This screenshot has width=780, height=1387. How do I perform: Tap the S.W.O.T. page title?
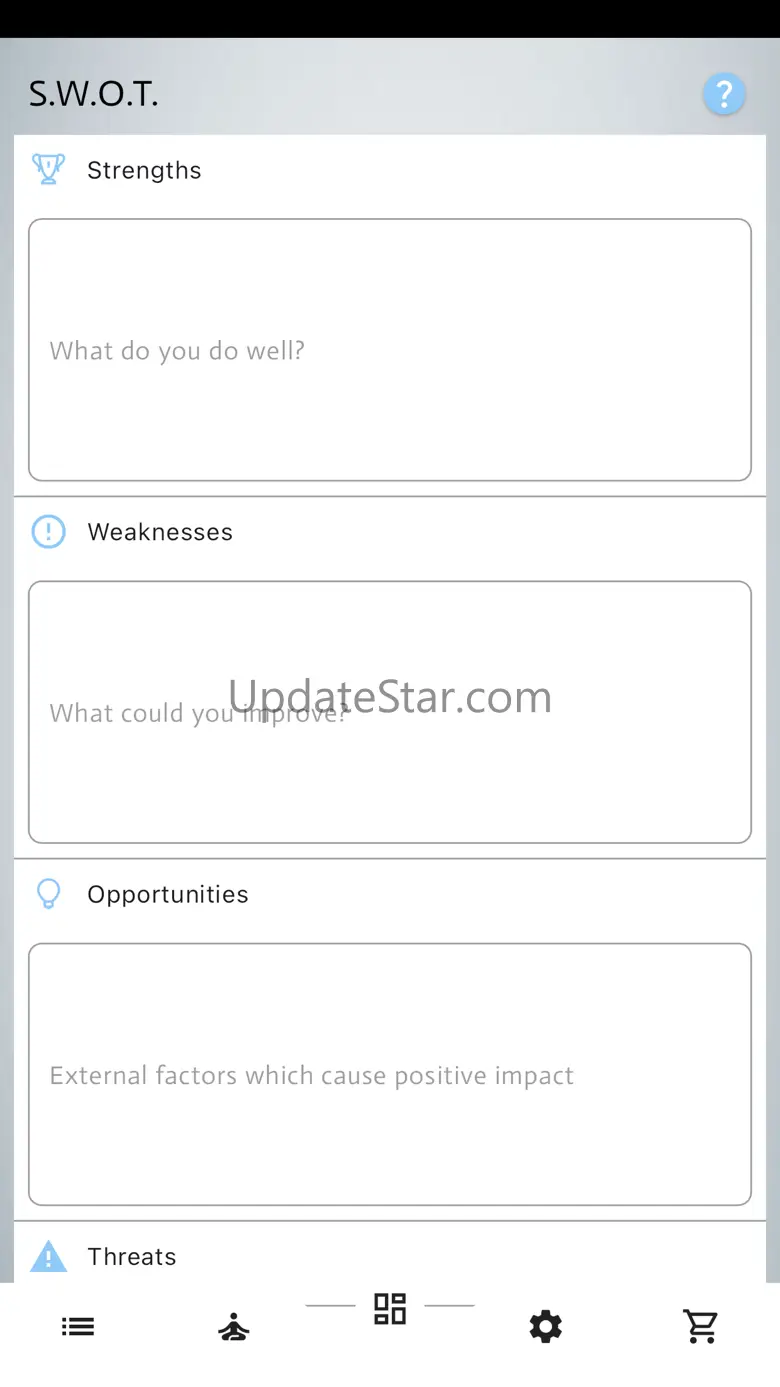pos(93,95)
